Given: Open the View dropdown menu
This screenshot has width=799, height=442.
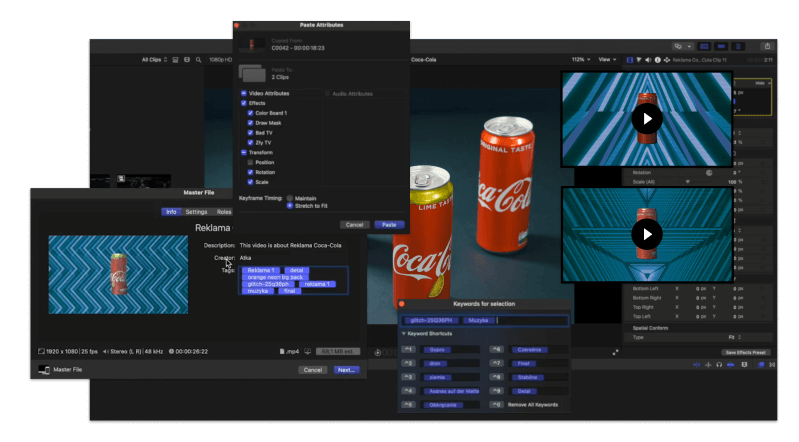Looking at the screenshot, I should point(605,60).
